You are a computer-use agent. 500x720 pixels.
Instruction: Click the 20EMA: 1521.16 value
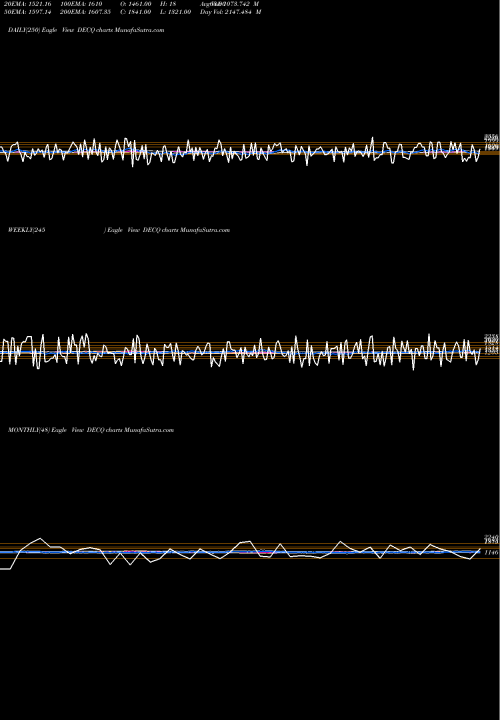(x=28, y=4)
